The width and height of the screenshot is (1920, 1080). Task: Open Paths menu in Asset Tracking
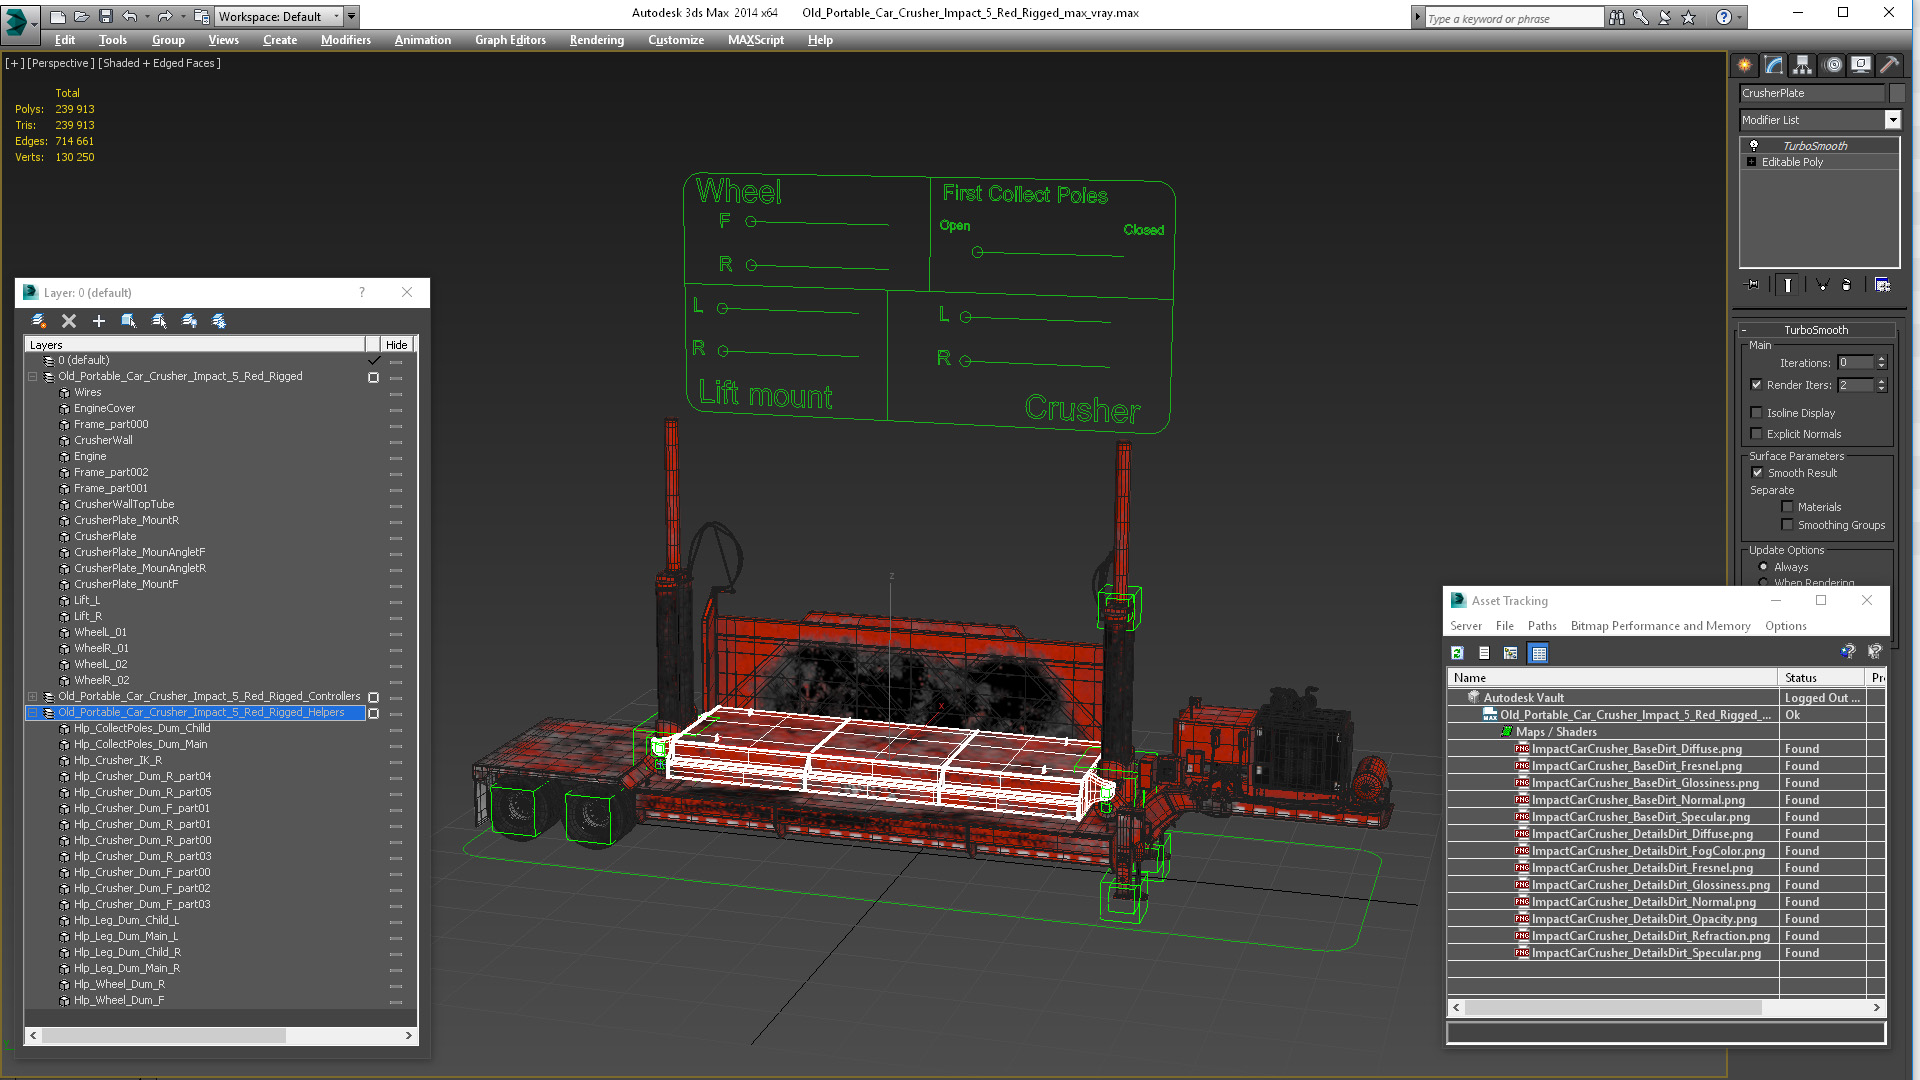coord(1541,626)
